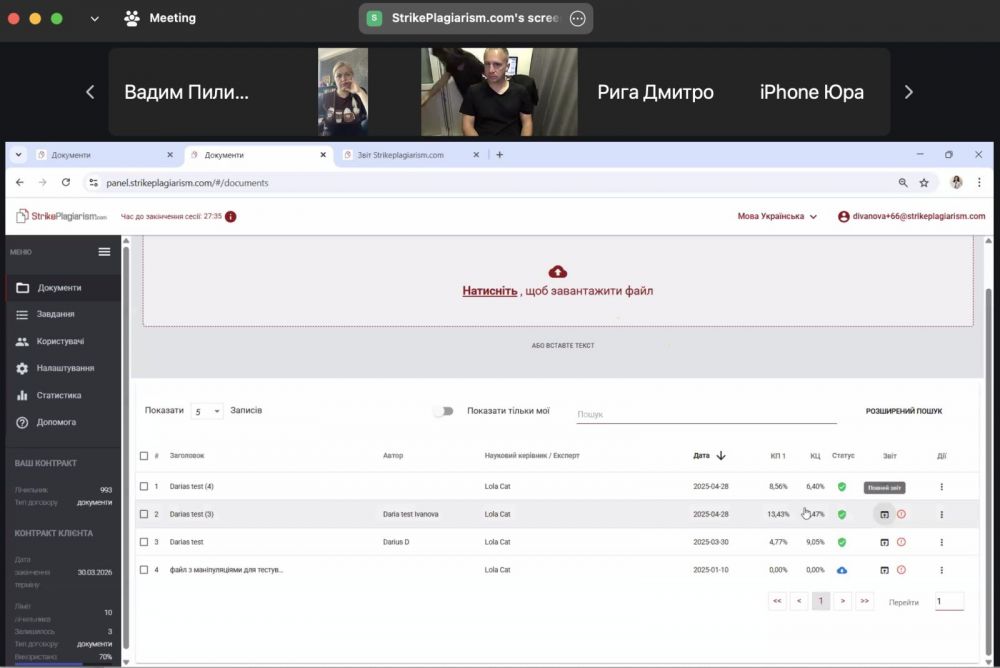Open full report icon for Darias test row 3

click(x=884, y=542)
